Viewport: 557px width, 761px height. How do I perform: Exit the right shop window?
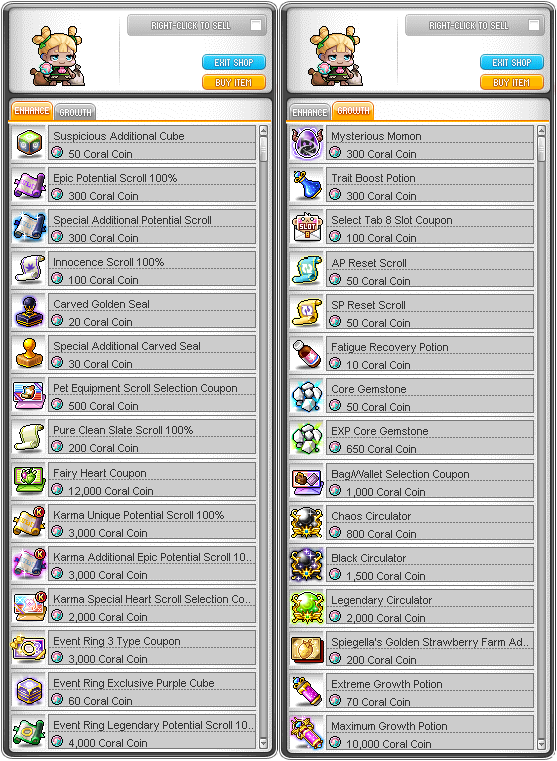coord(512,62)
